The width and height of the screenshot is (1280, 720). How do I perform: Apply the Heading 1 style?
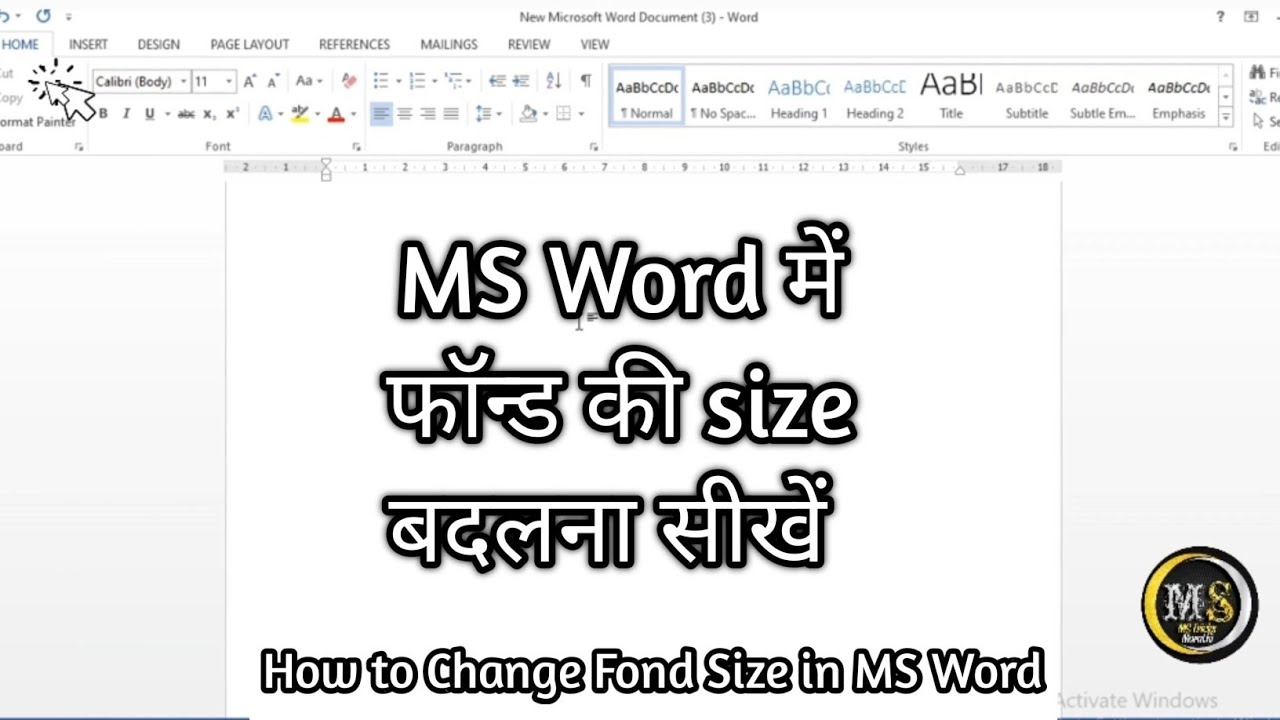coord(799,98)
